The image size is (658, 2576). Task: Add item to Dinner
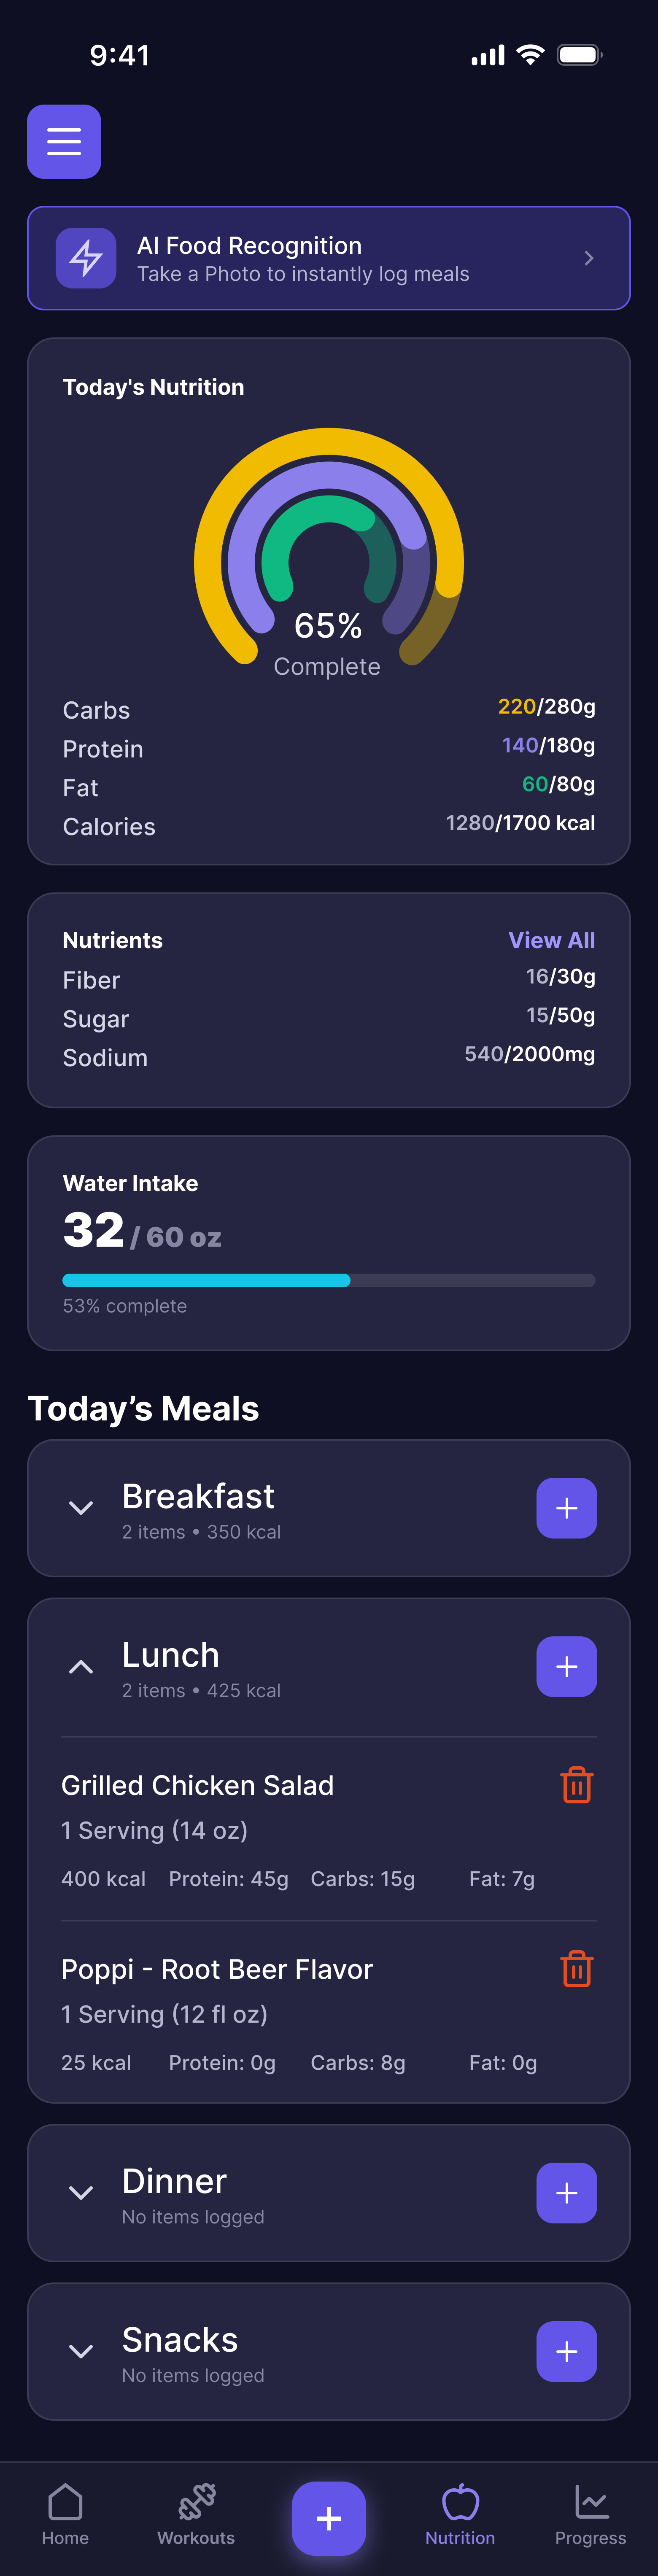(x=566, y=2193)
